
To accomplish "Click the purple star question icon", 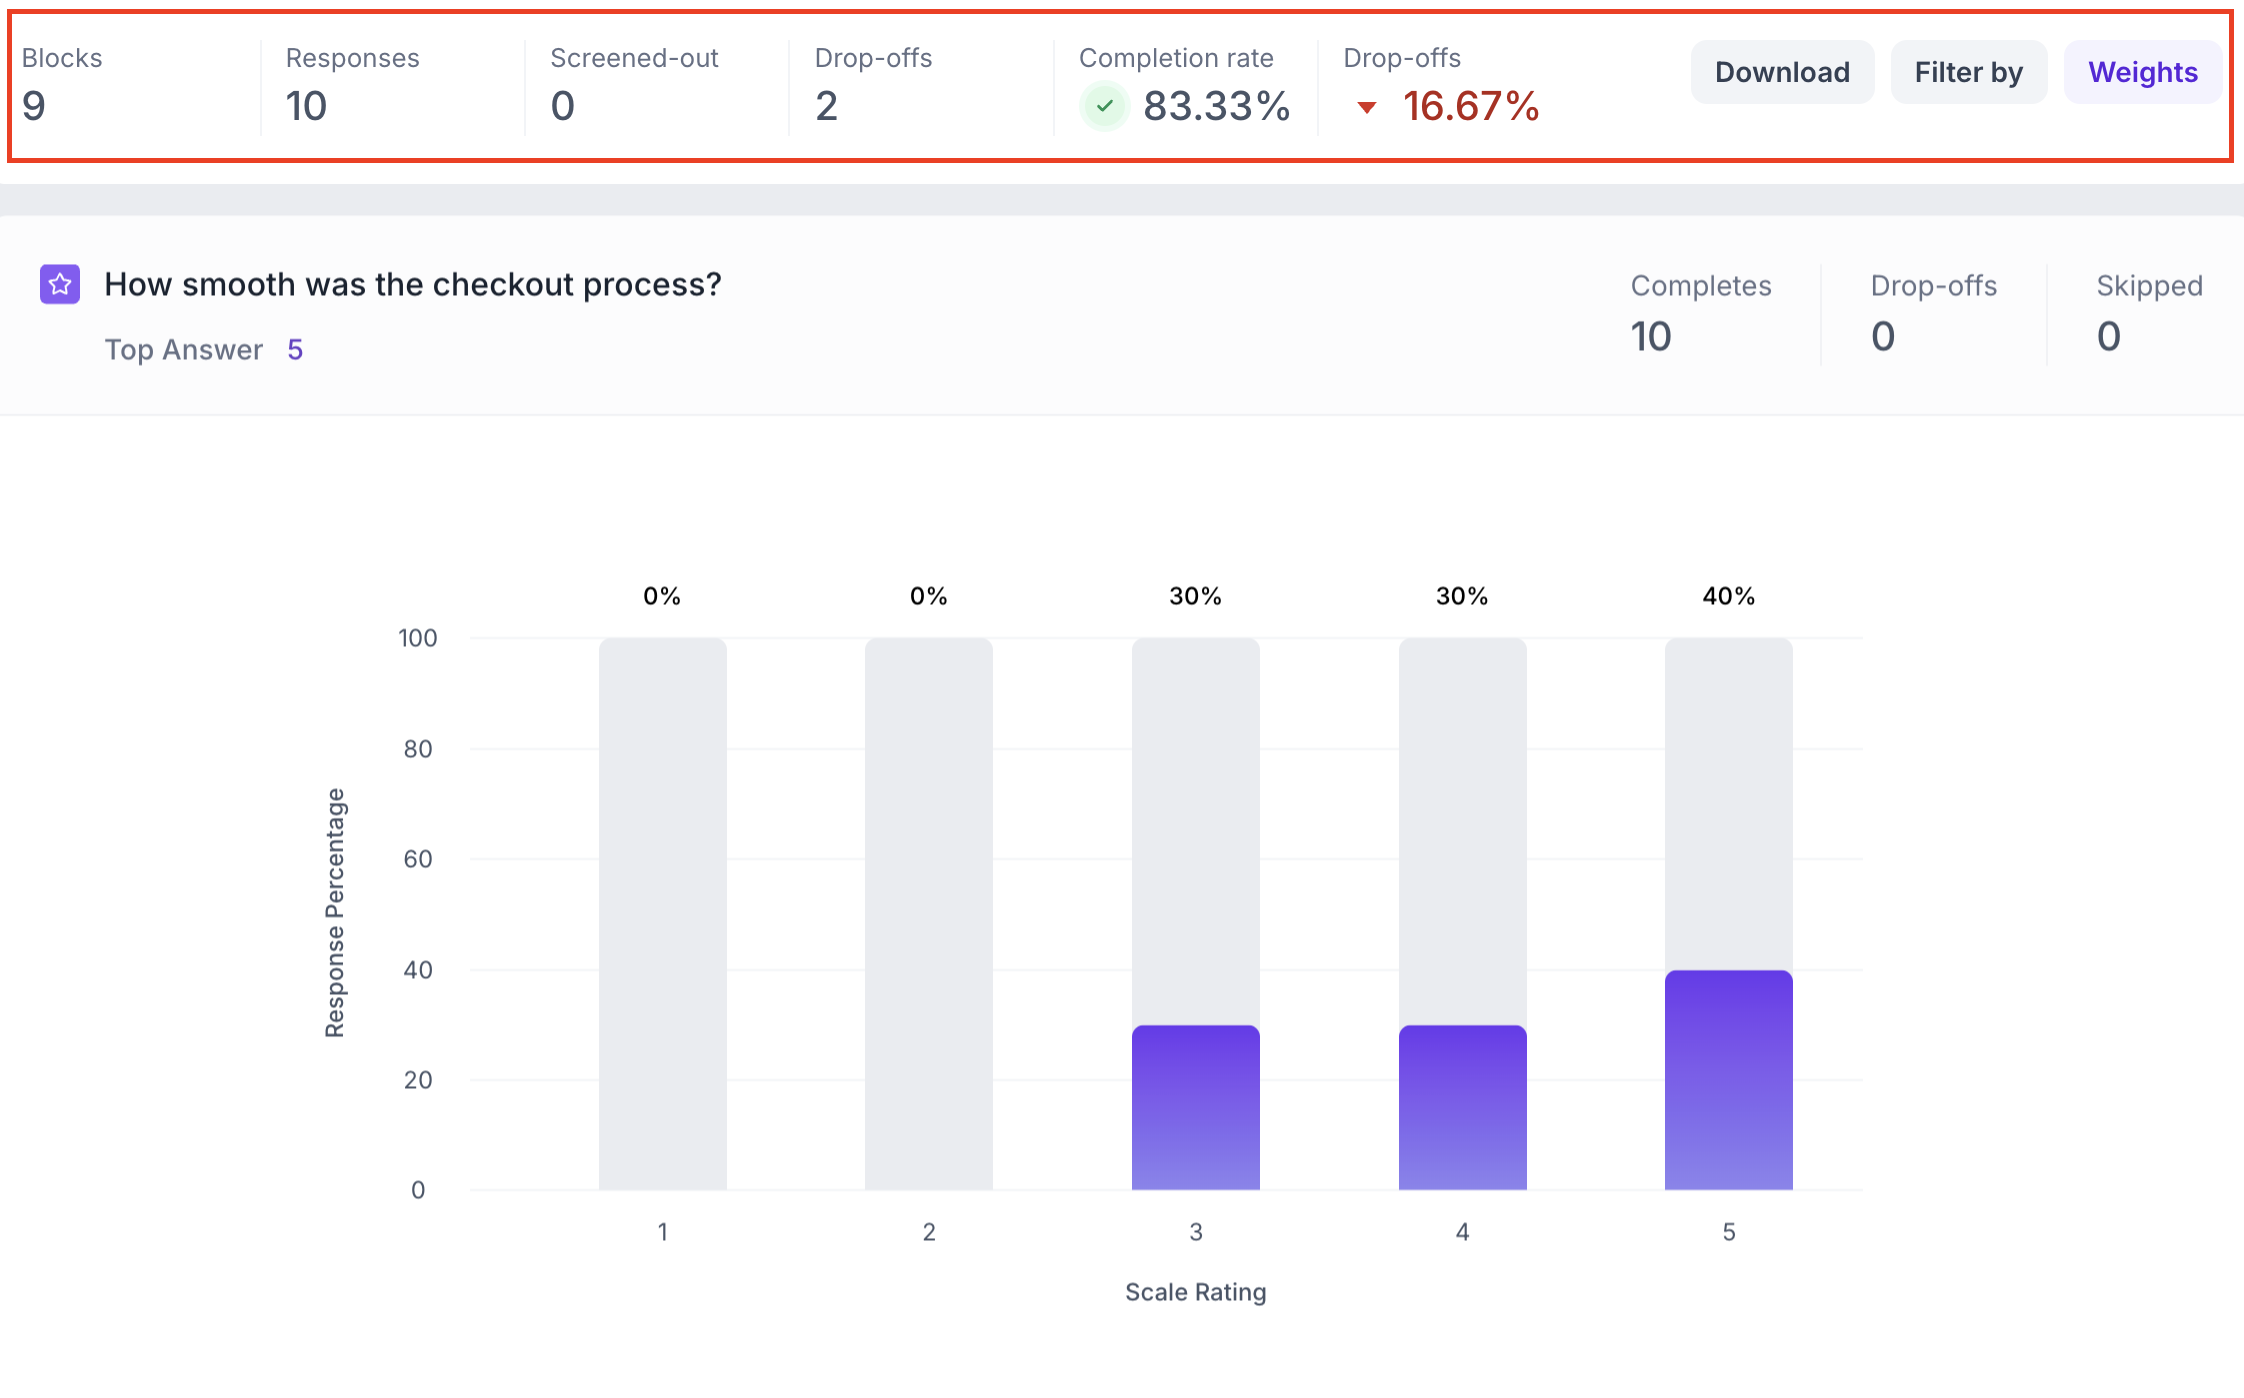I will (60, 285).
